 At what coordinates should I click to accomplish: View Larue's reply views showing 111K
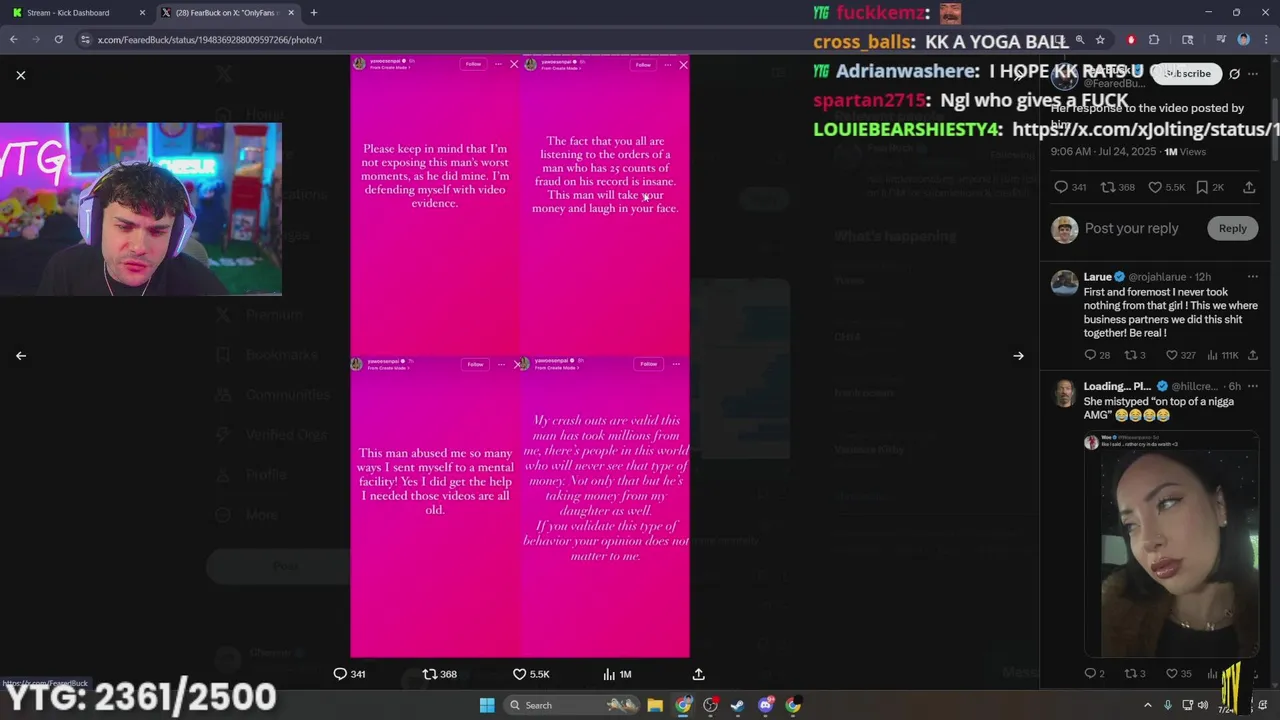[1223, 355]
